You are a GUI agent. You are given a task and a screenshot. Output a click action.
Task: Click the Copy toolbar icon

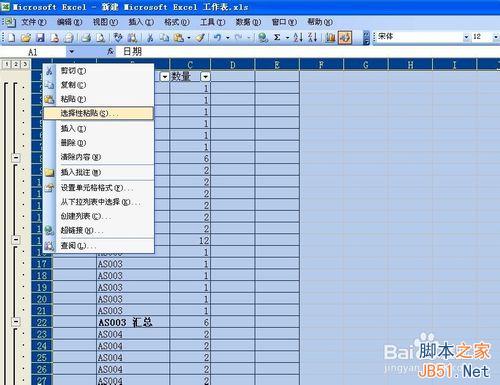(164, 38)
